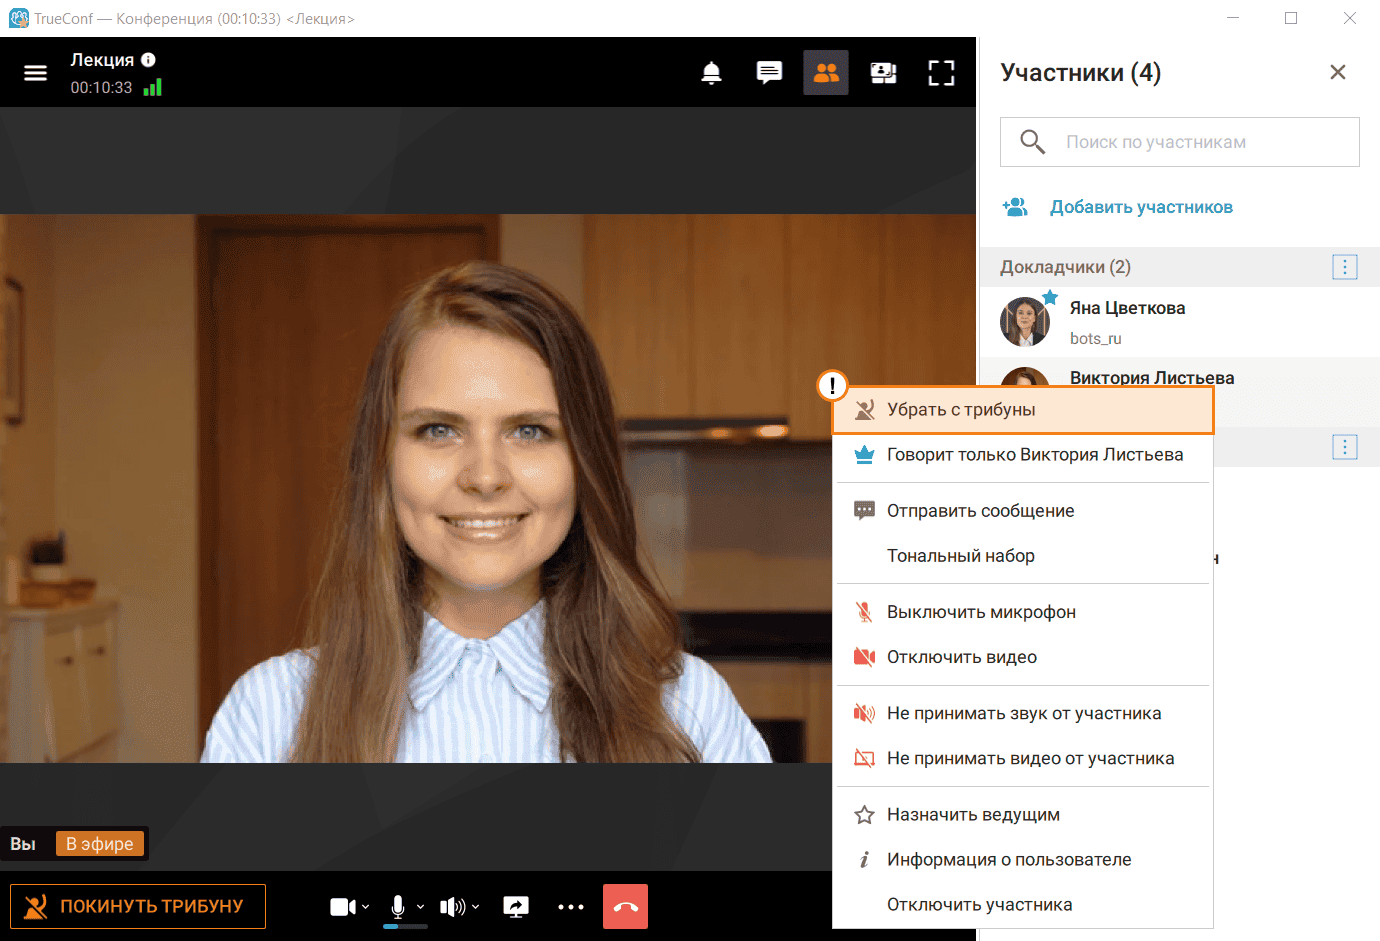The height and width of the screenshot is (941, 1380).
Task: Toggle the microphone mute
Action: 398,907
